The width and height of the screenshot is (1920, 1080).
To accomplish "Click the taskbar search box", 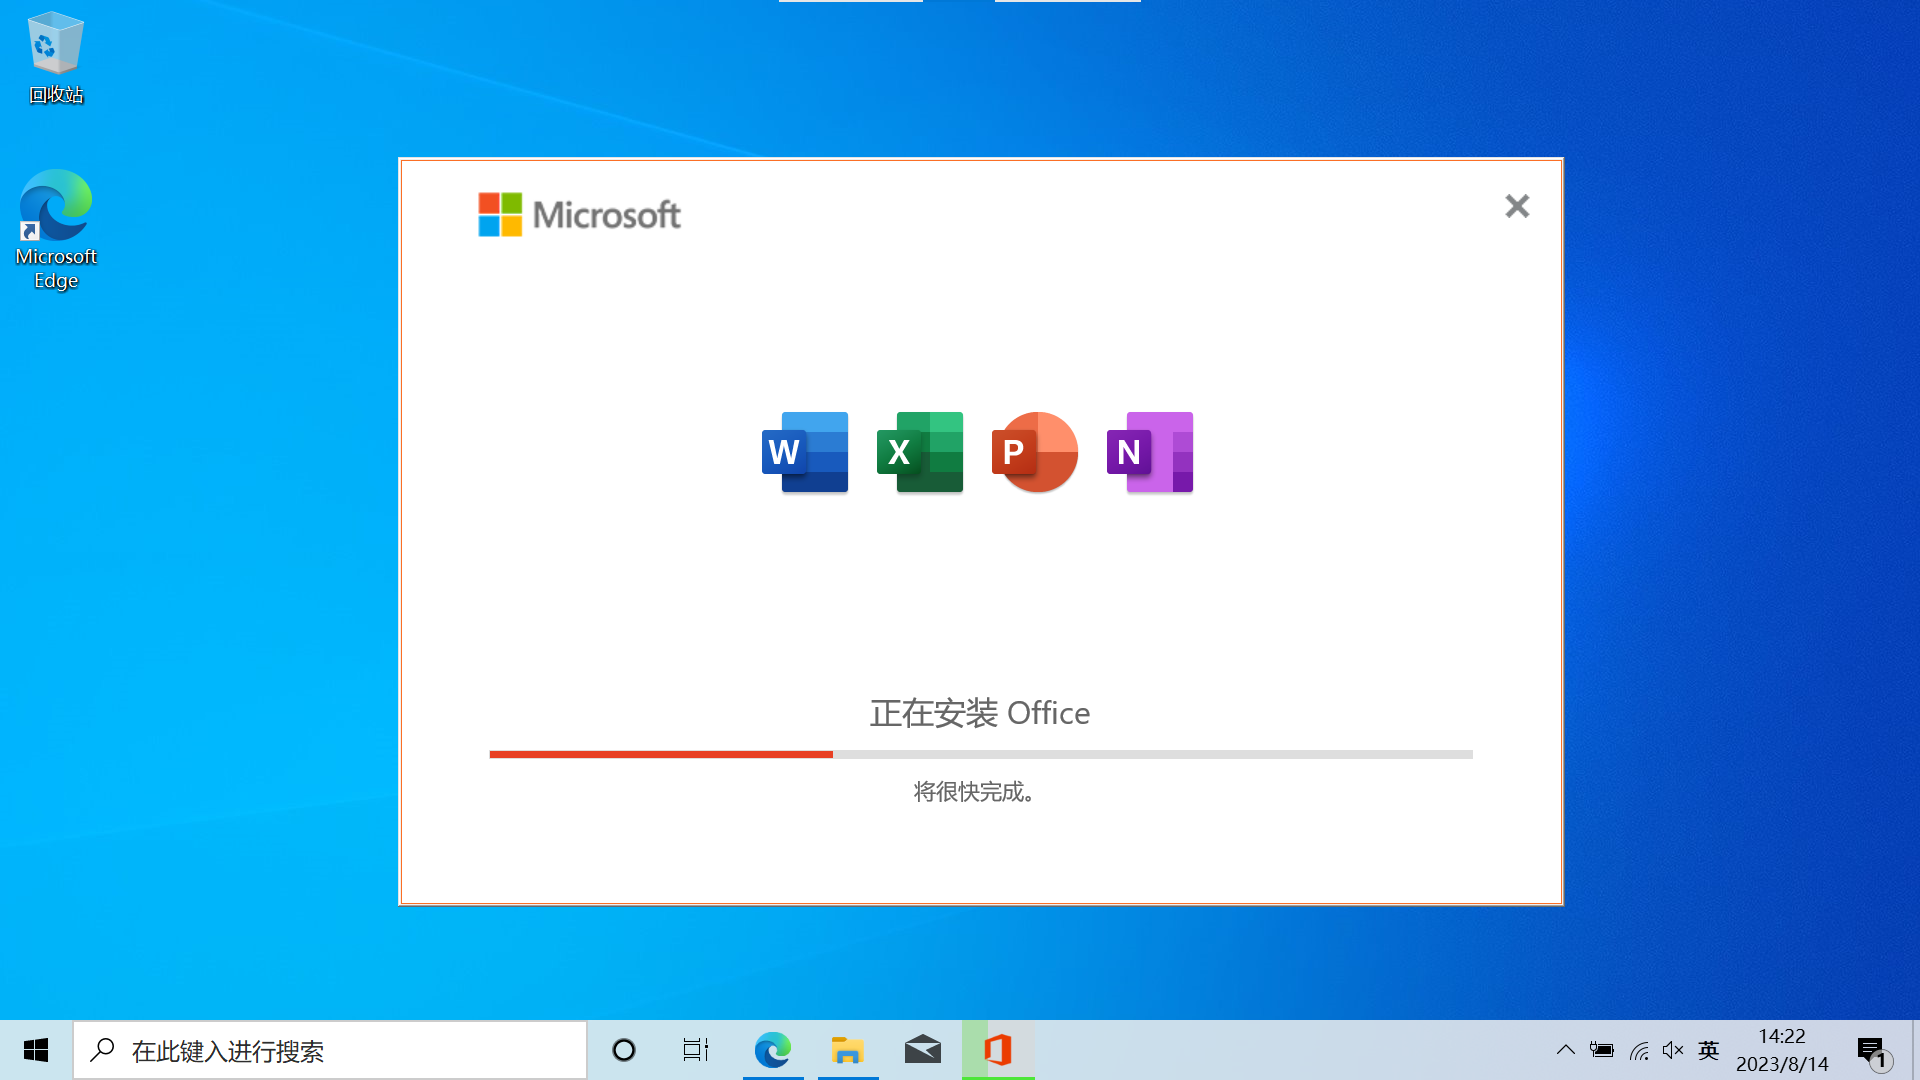I will tap(330, 1050).
